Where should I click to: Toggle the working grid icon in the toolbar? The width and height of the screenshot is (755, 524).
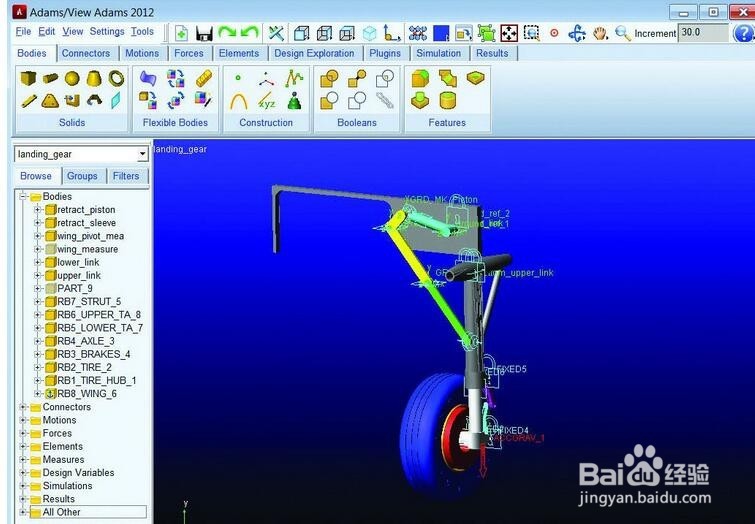click(417, 33)
